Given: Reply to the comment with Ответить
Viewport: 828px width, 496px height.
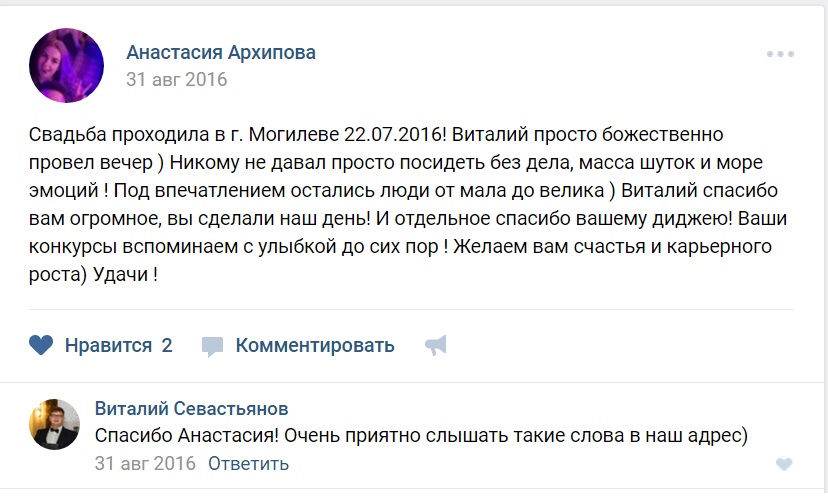Looking at the screenshot, I should (248, 464).
